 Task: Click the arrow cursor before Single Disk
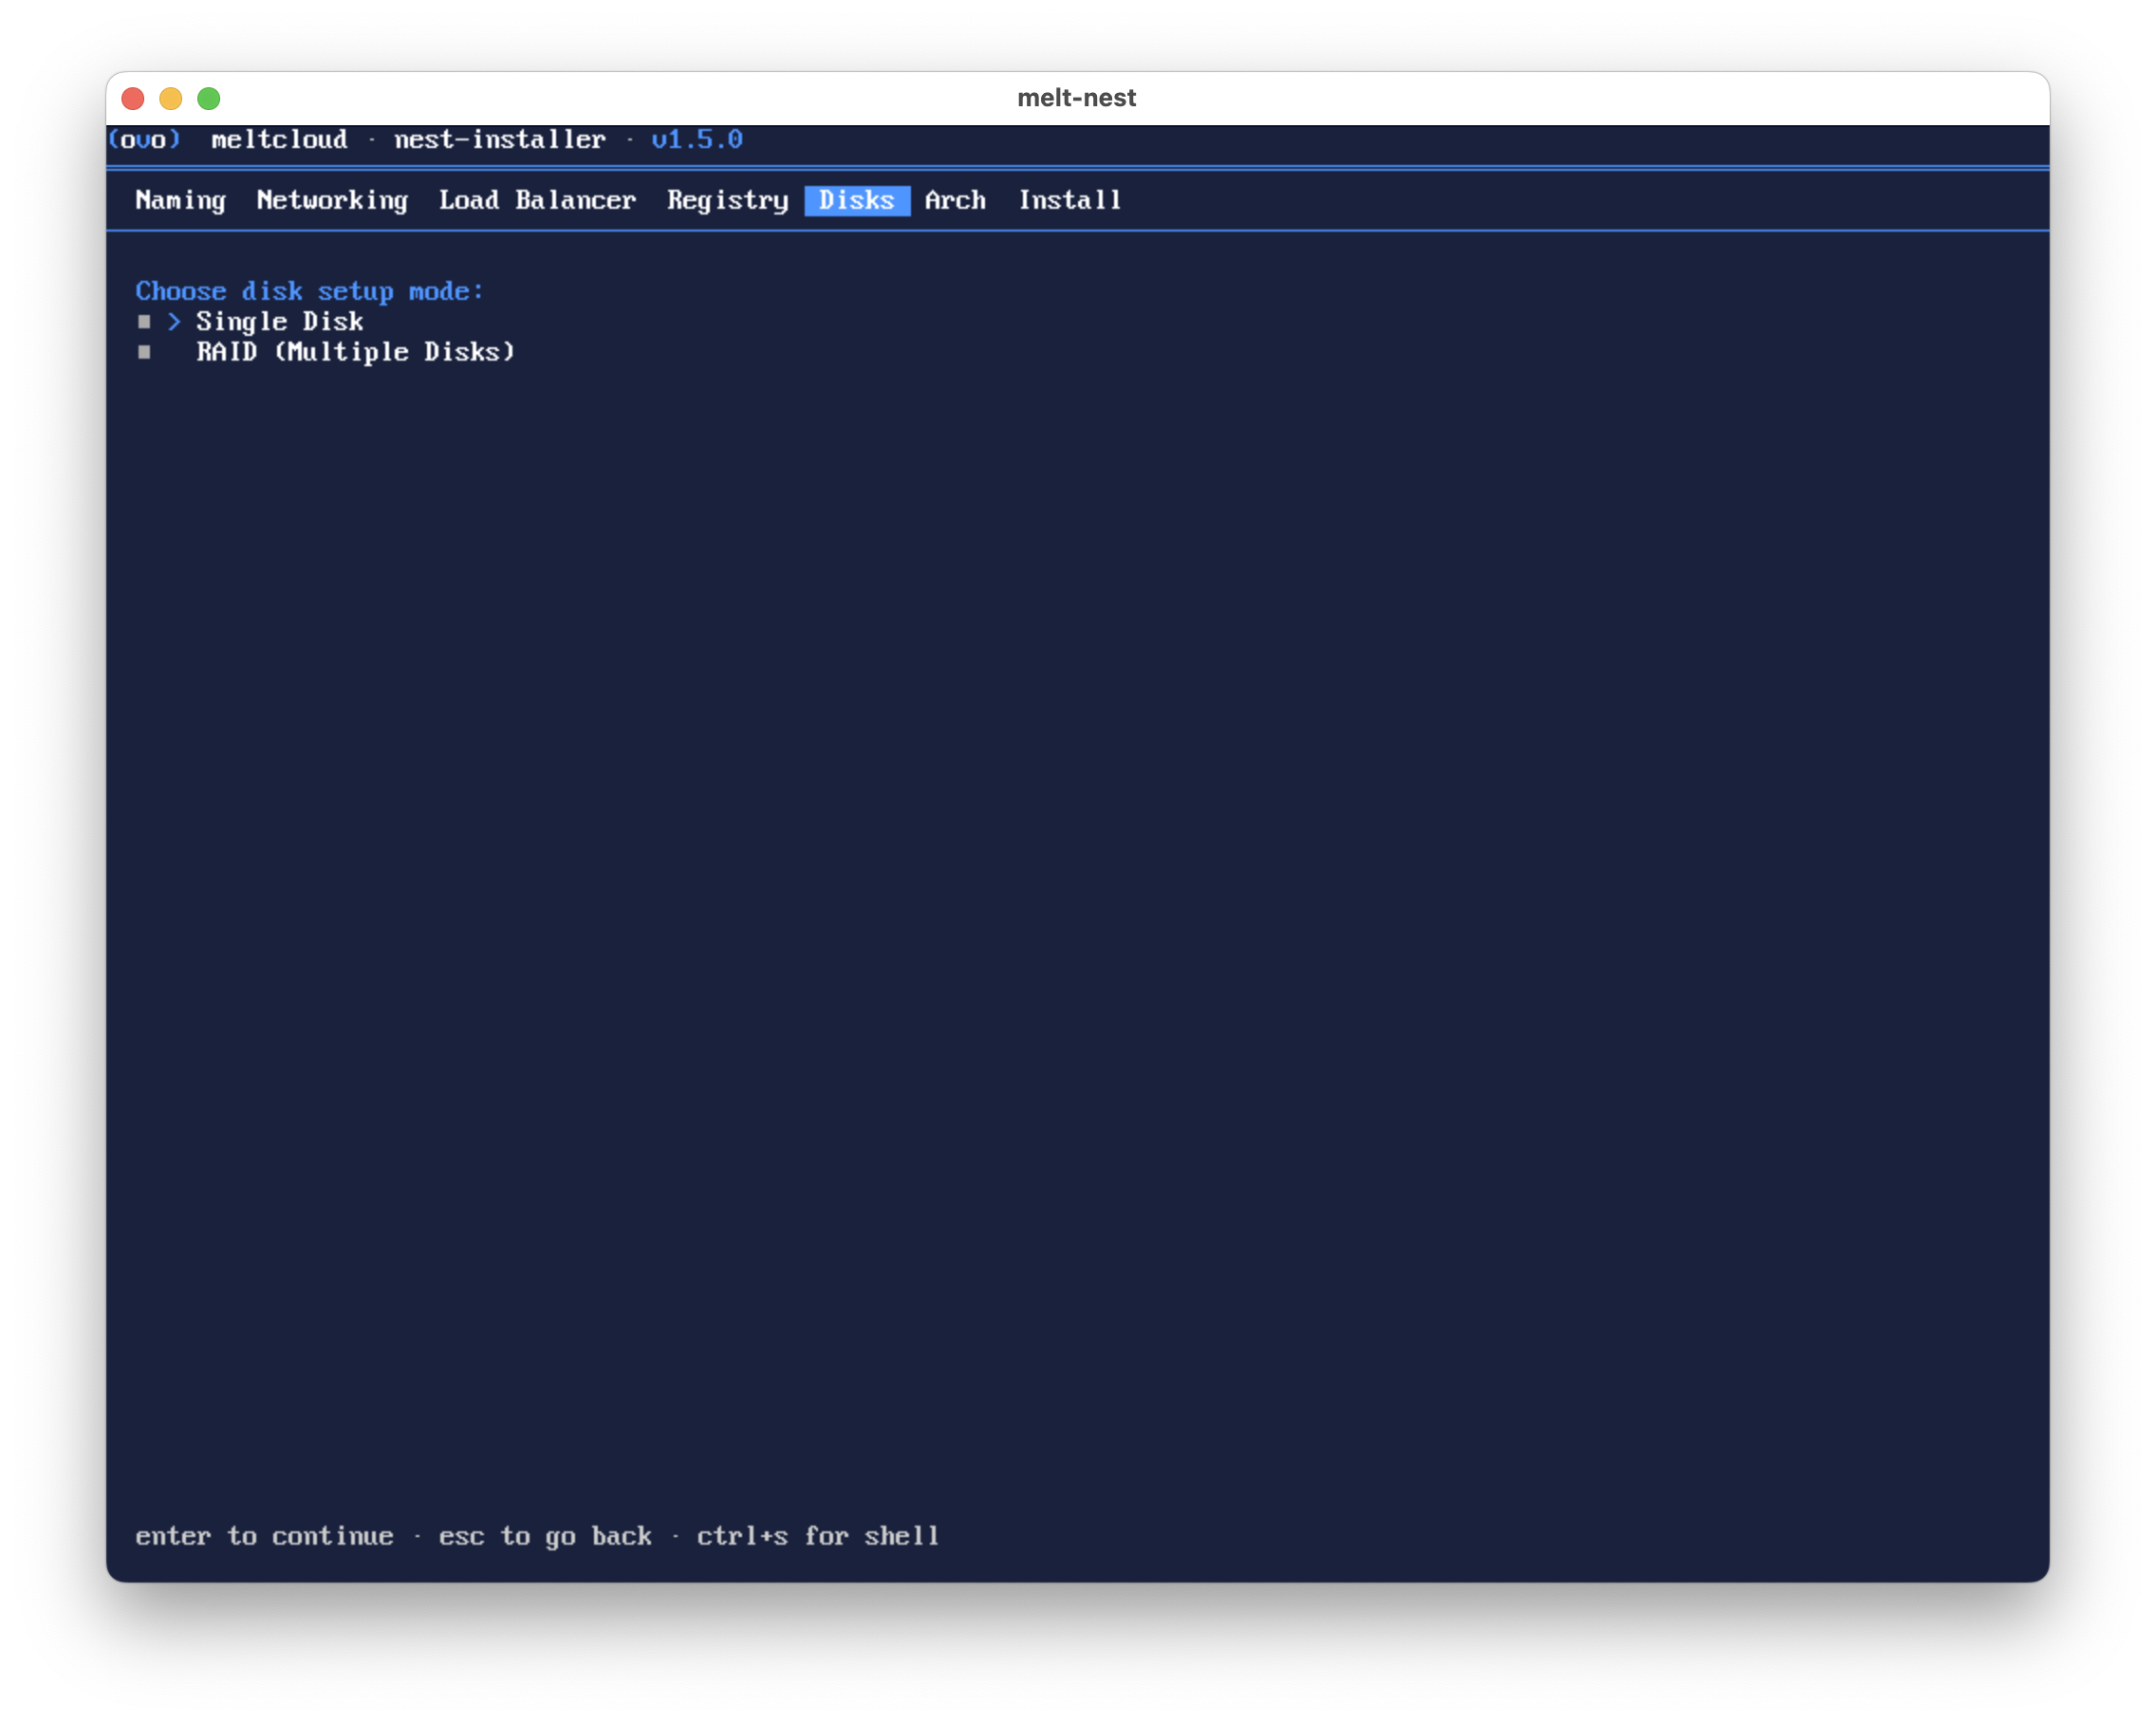175,321
